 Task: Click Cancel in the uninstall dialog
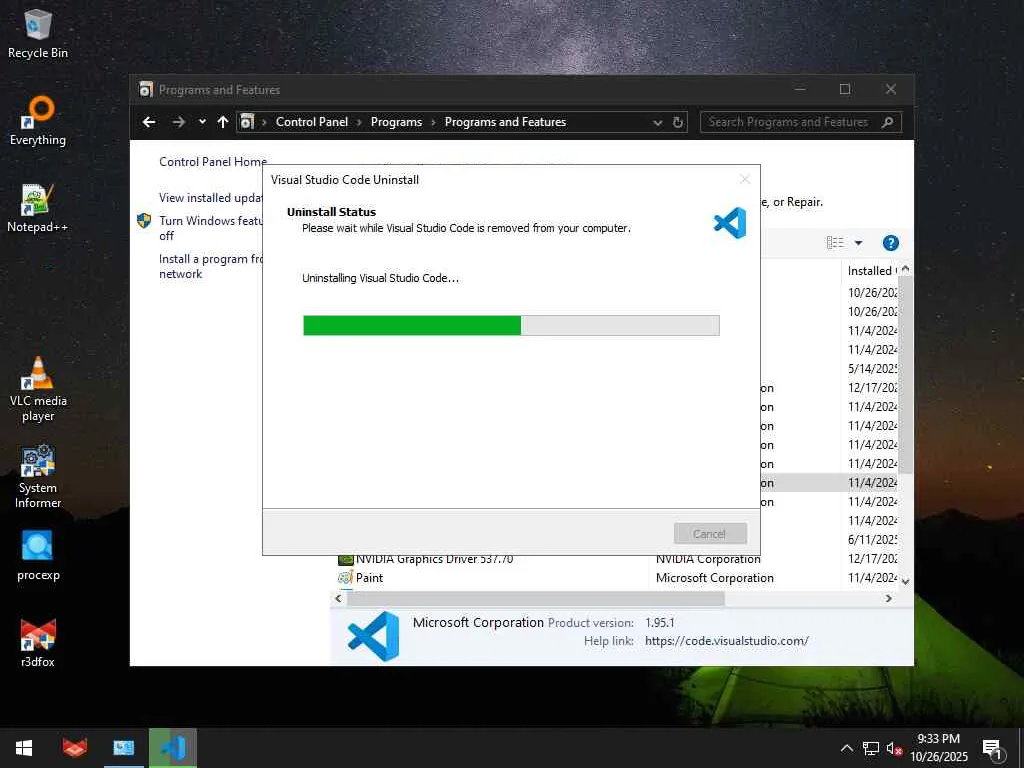click(710, 534)
